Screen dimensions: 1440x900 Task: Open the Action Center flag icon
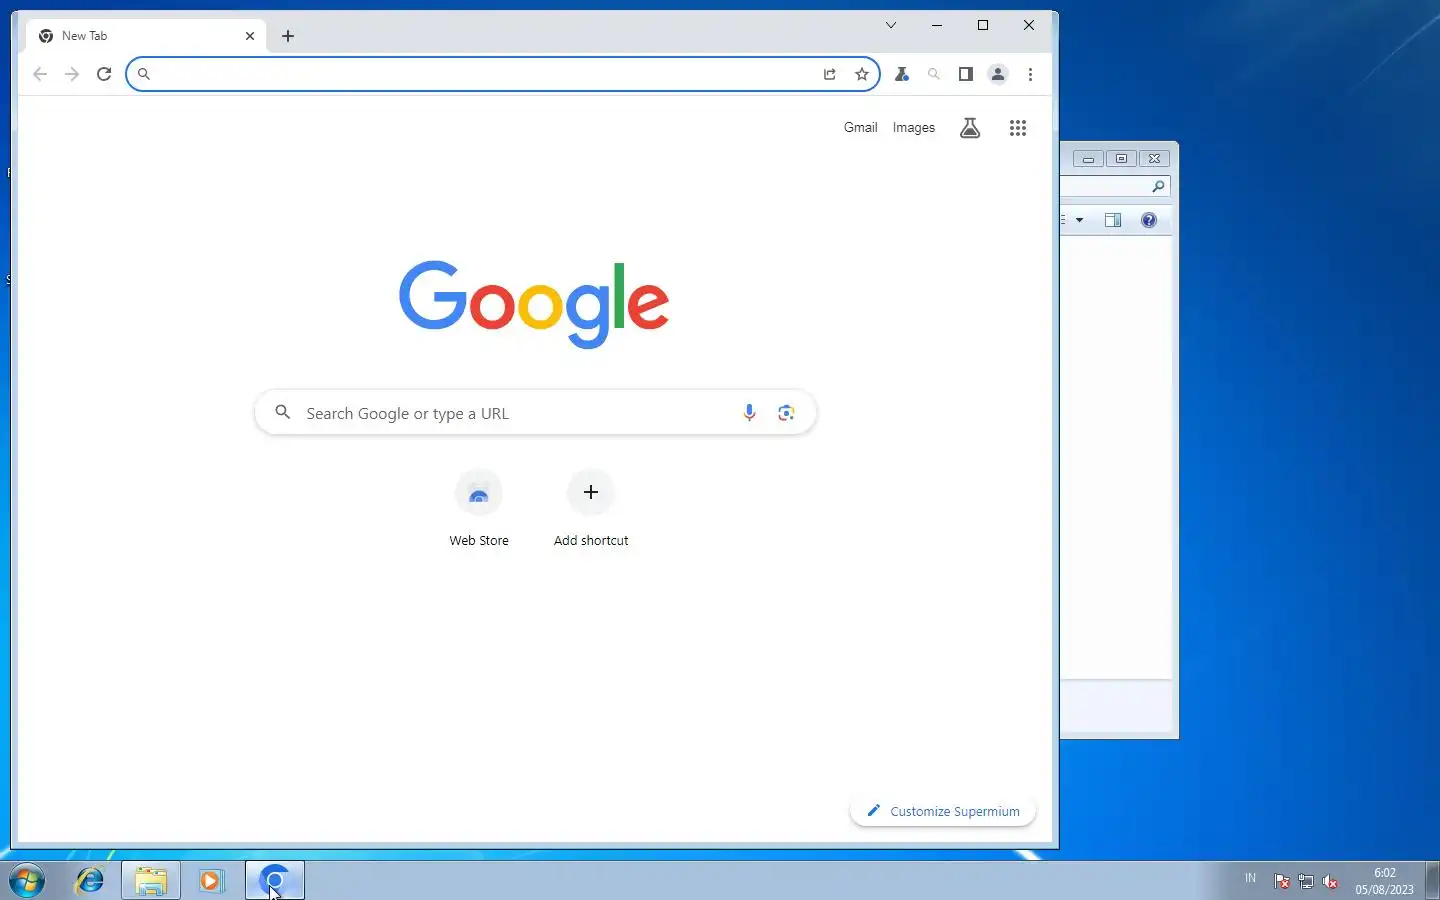coord(1282,881)
